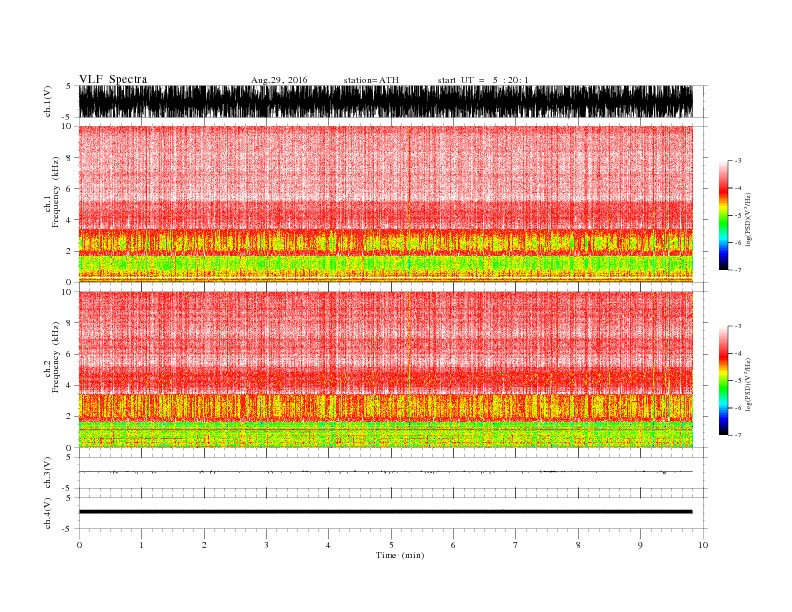
Task: Click the time axis tick label '0'
Action: (x=79, y=545)
